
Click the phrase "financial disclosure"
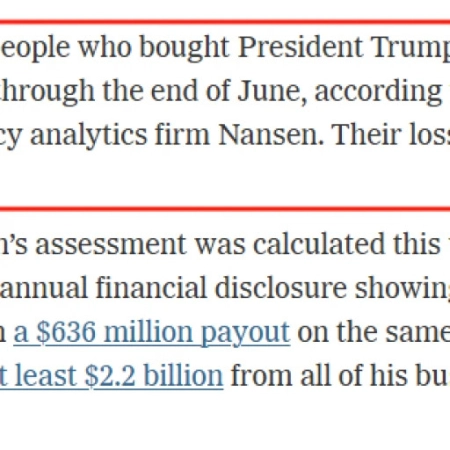[x=221, y=289]
